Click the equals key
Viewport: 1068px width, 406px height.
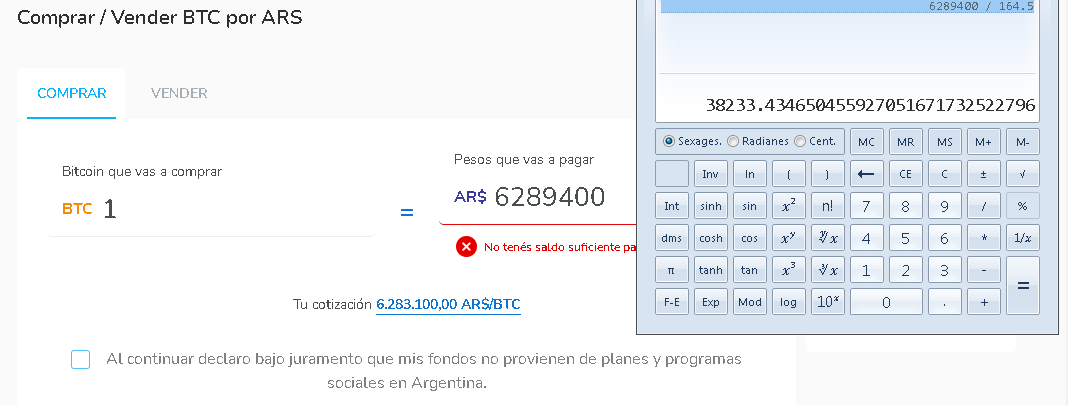tap(1022, 286)
